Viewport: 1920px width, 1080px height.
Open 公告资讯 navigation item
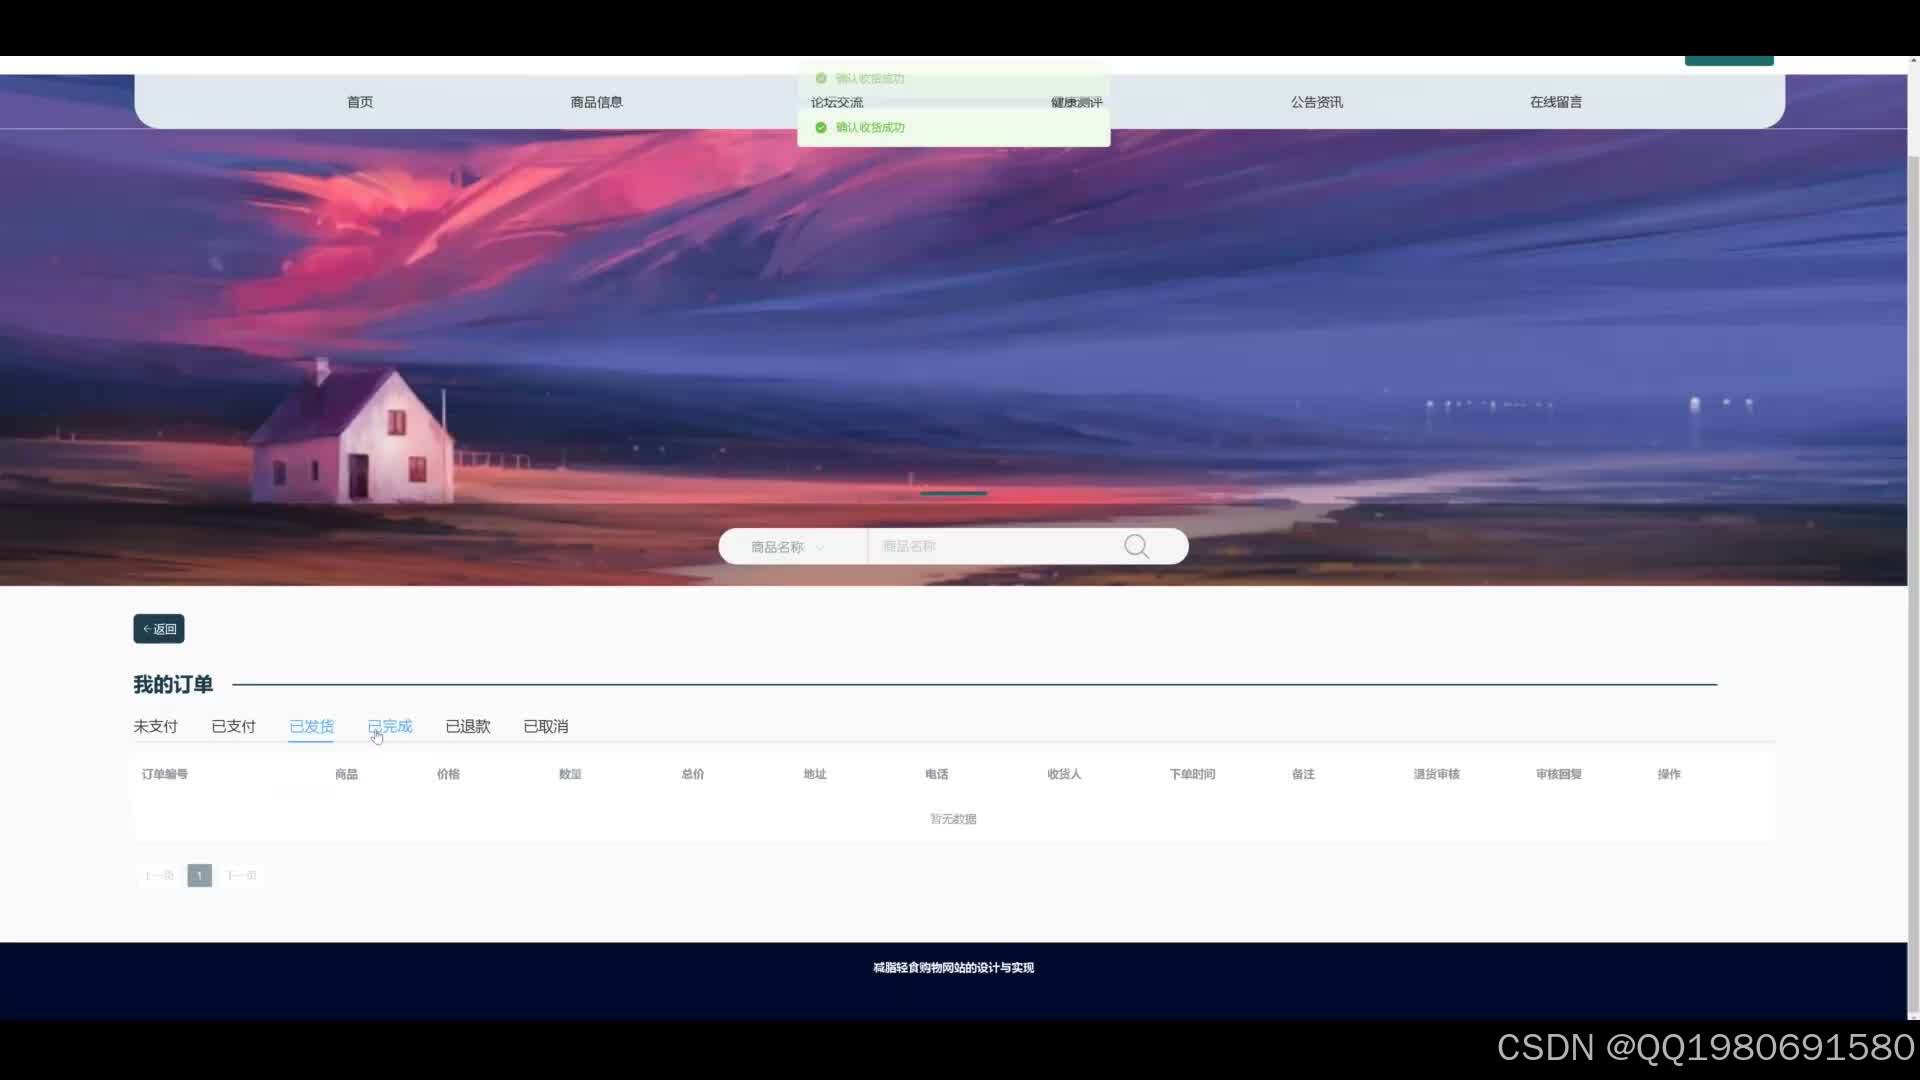[1316, 102]
